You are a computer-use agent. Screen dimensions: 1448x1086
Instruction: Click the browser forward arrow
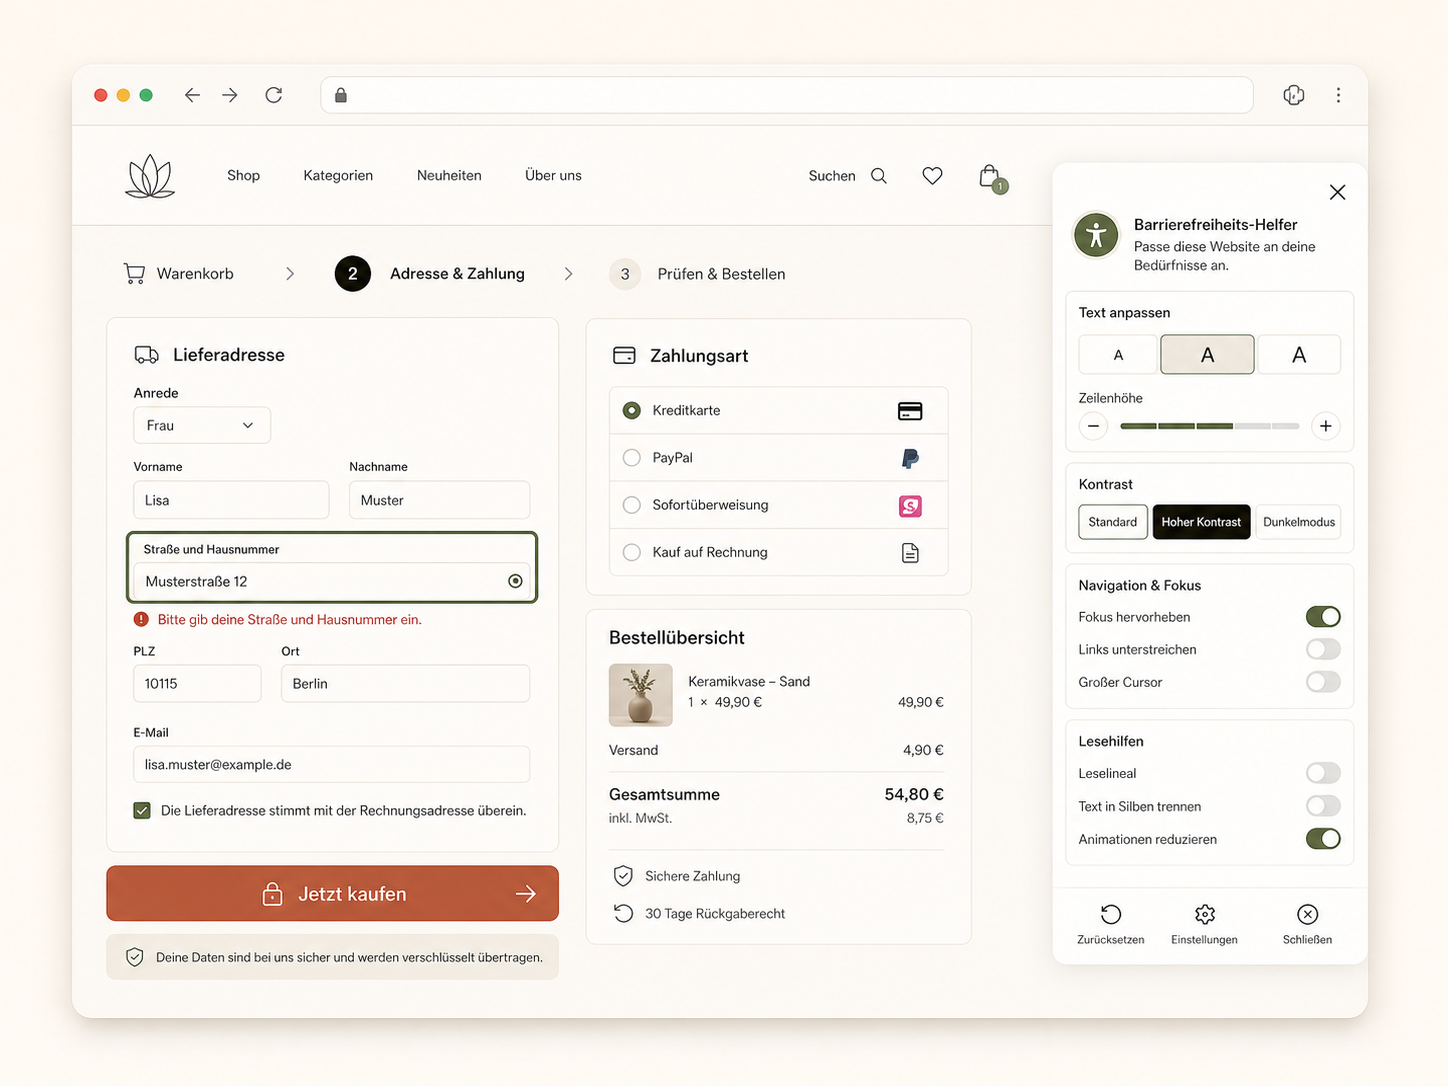click(x=230, y=95)
